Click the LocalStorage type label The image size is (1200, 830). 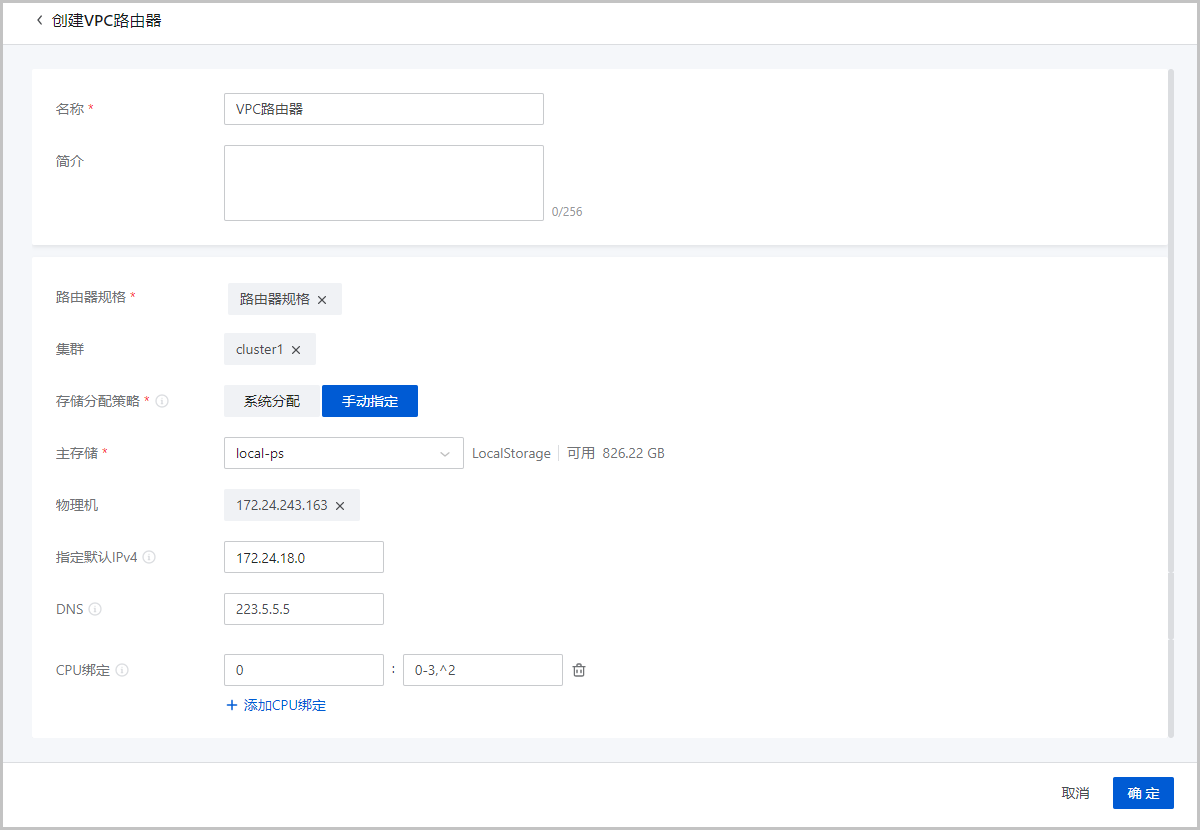pos(511,453)
